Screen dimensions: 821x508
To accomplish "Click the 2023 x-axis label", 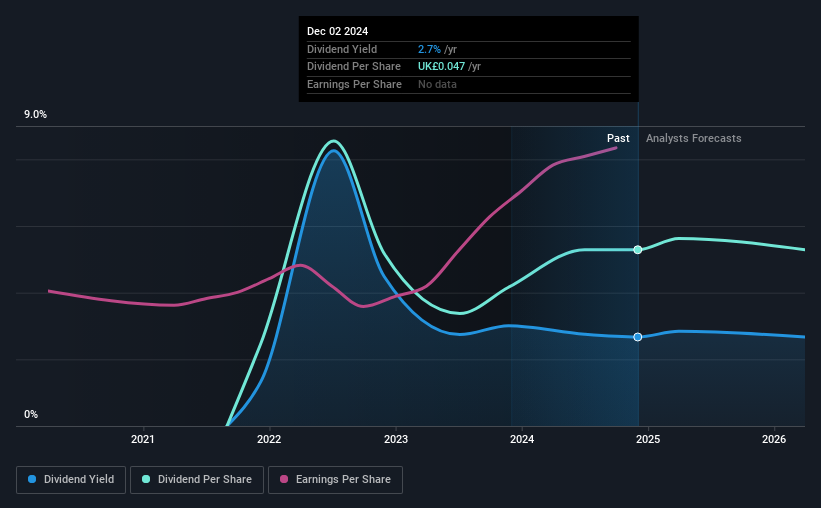I will 396,439.
